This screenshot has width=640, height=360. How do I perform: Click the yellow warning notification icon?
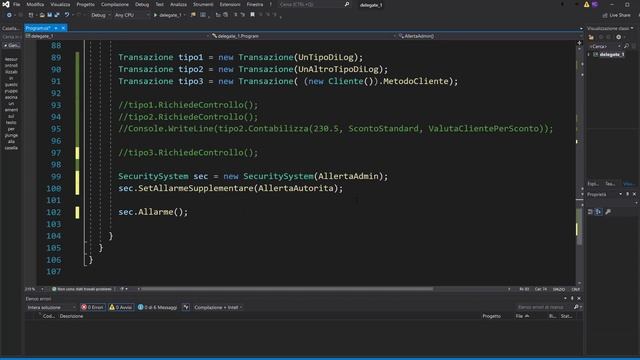[587, 4]
